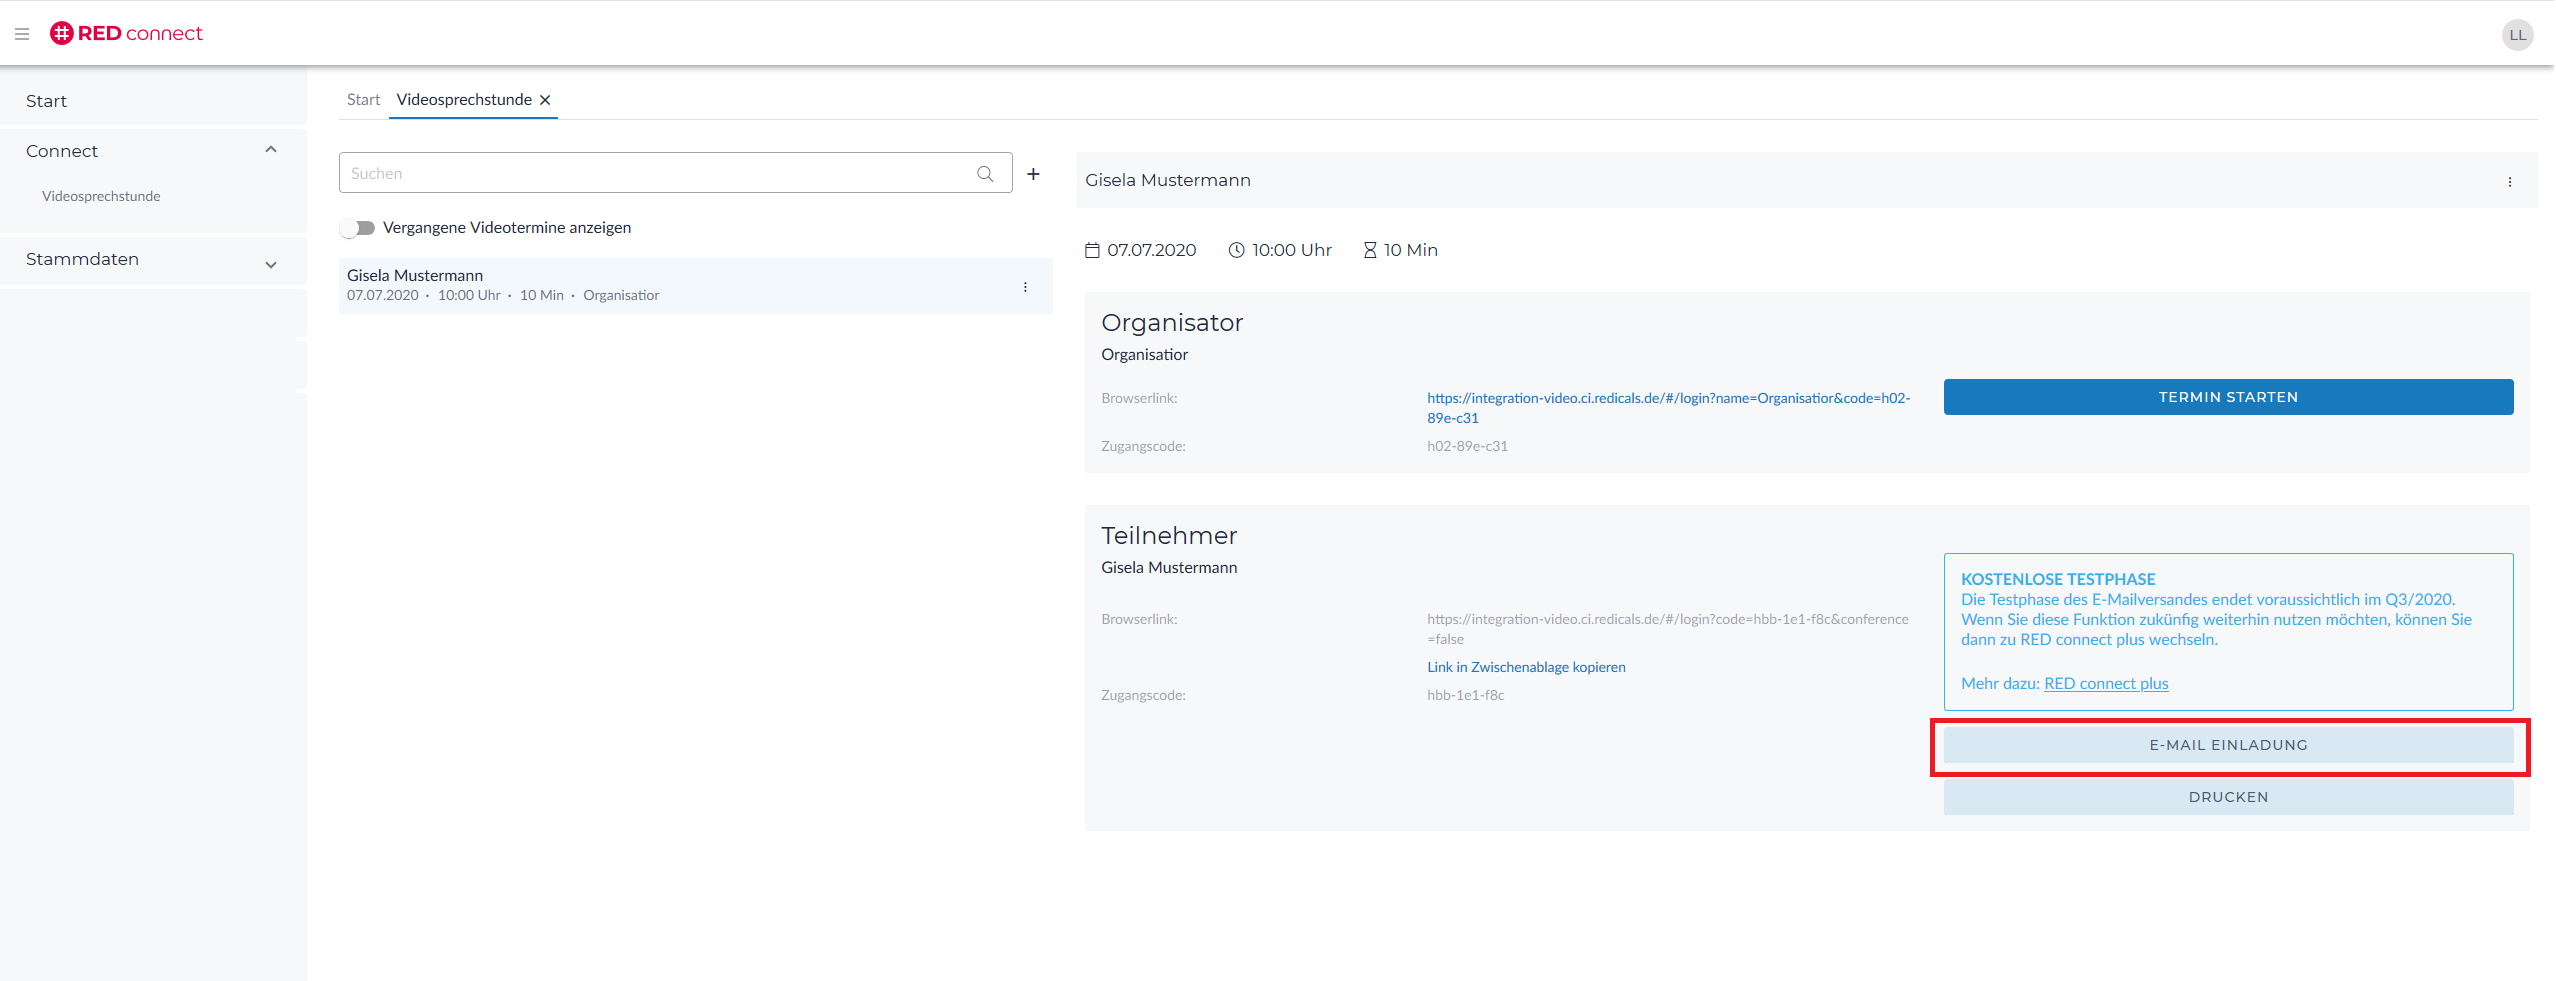
Task: Open three-dot menu of Gisela Mustermann list entry
Action: pos(1025,287)
